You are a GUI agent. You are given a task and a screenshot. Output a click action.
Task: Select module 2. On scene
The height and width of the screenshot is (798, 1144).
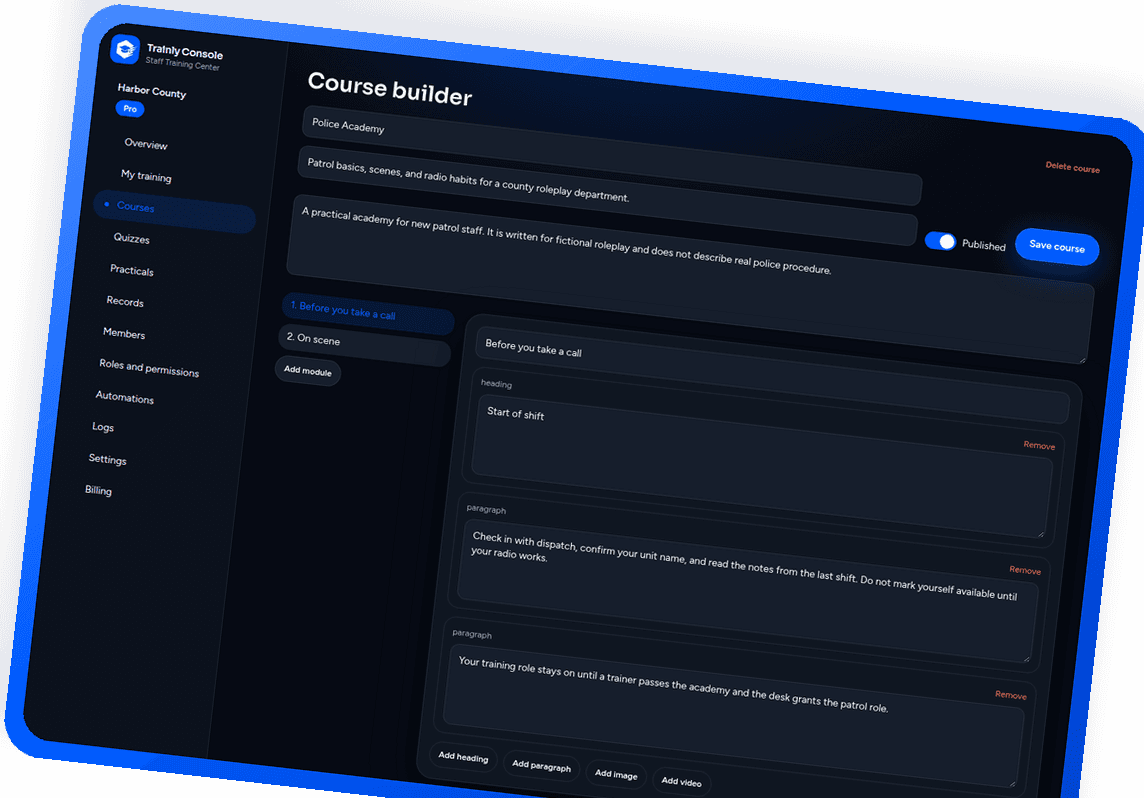point(364,346)
